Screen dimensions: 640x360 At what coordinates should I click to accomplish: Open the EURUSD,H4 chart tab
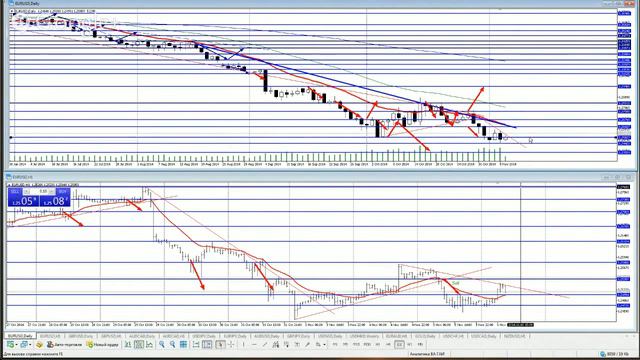pyautogui.click(x=50, y=336)
